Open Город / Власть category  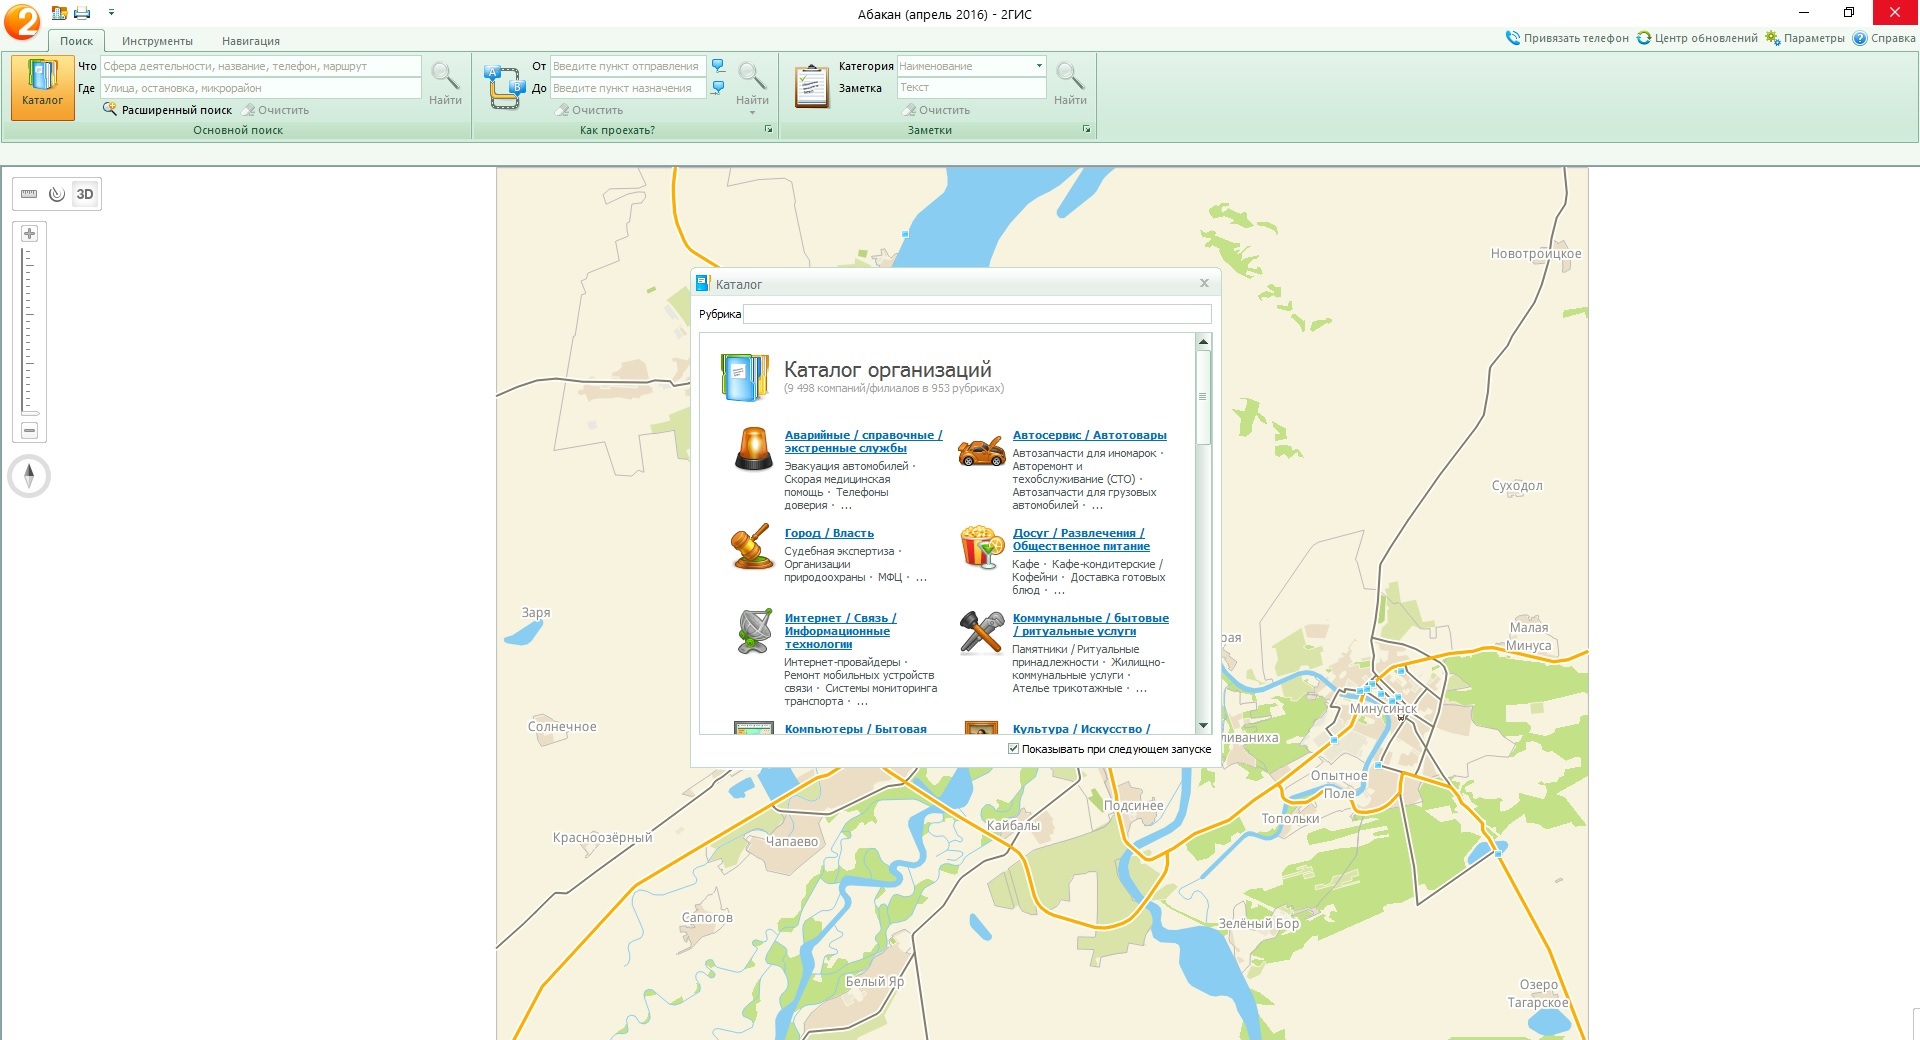pos(829,533)
